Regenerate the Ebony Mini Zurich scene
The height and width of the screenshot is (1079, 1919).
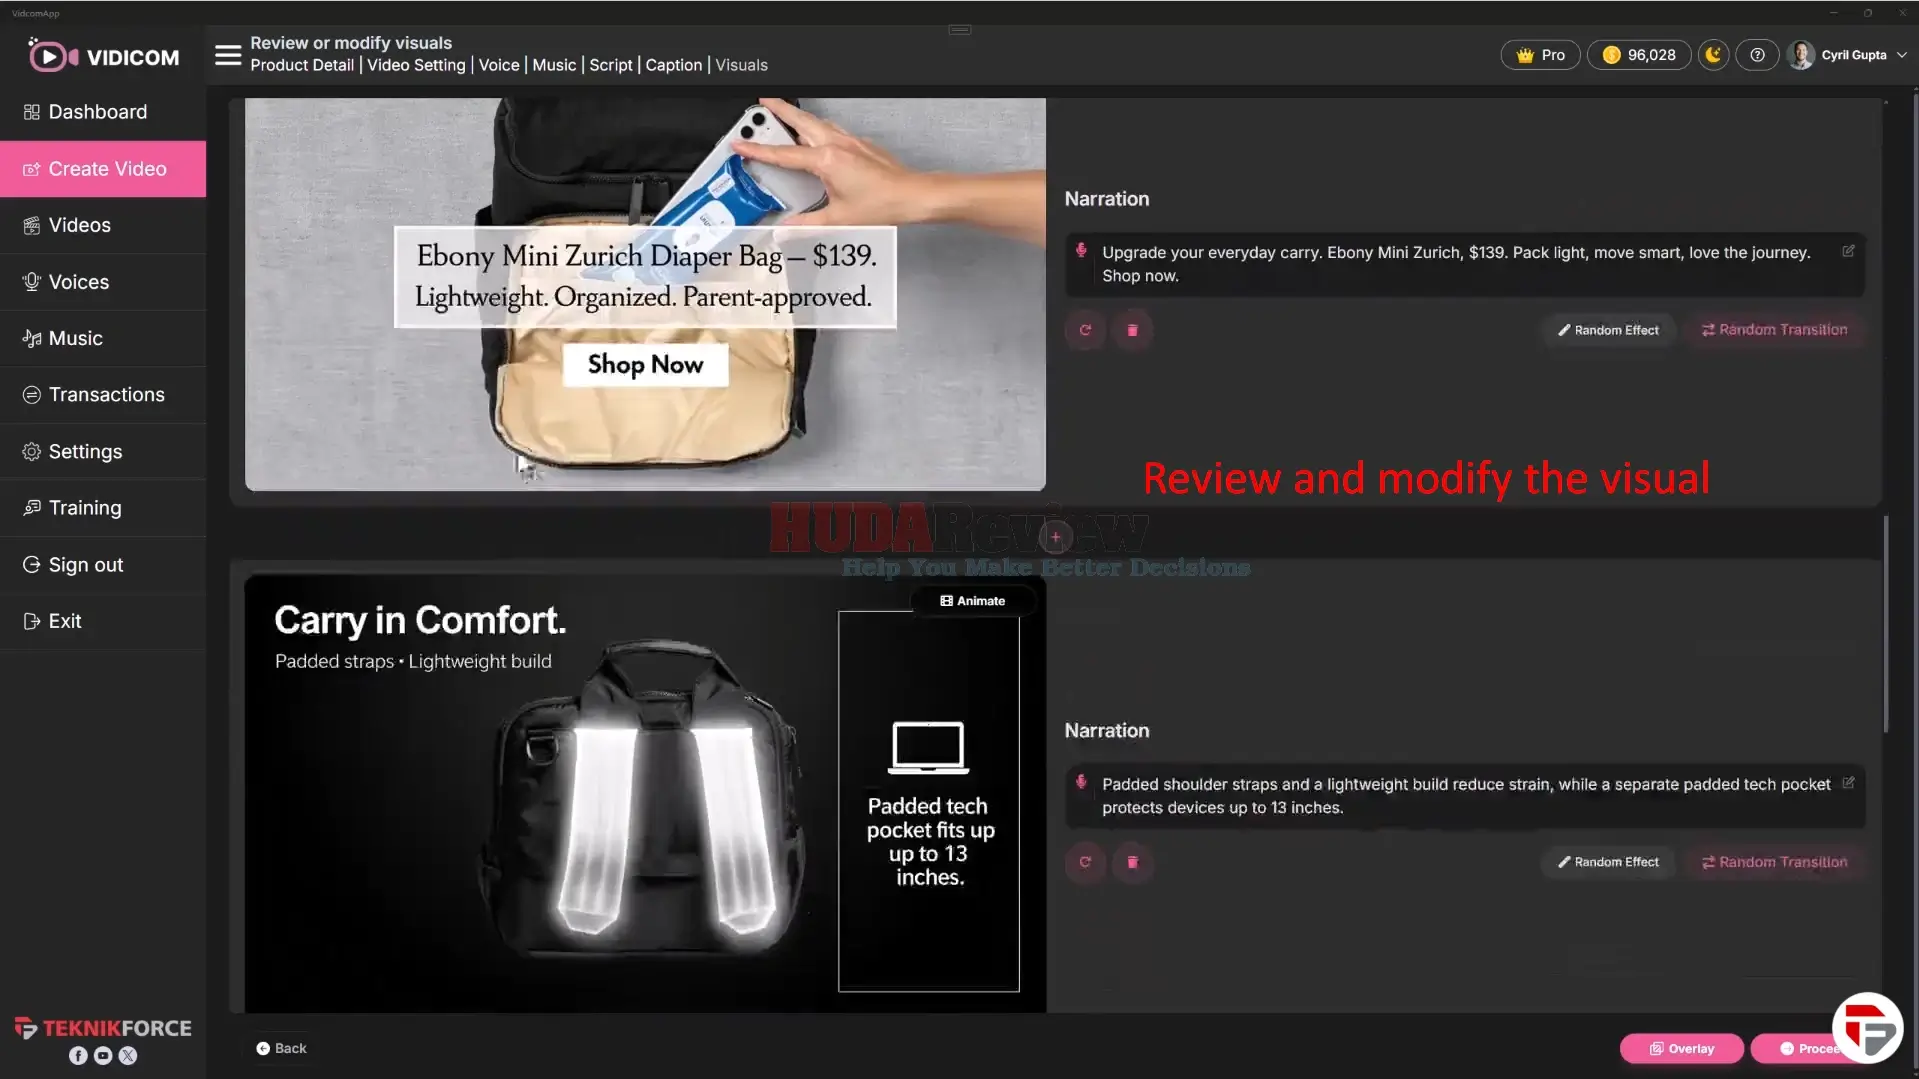coord(1085,330)
